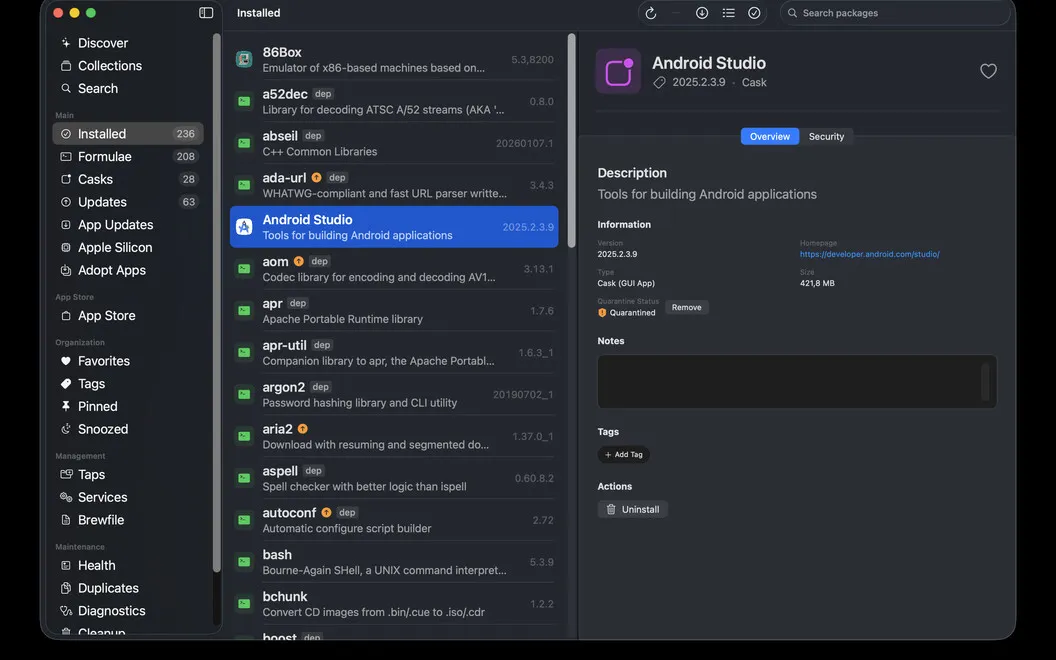Open the Discover section
Viewport: 1056px width, 660px height.
[x=128, y=43]
